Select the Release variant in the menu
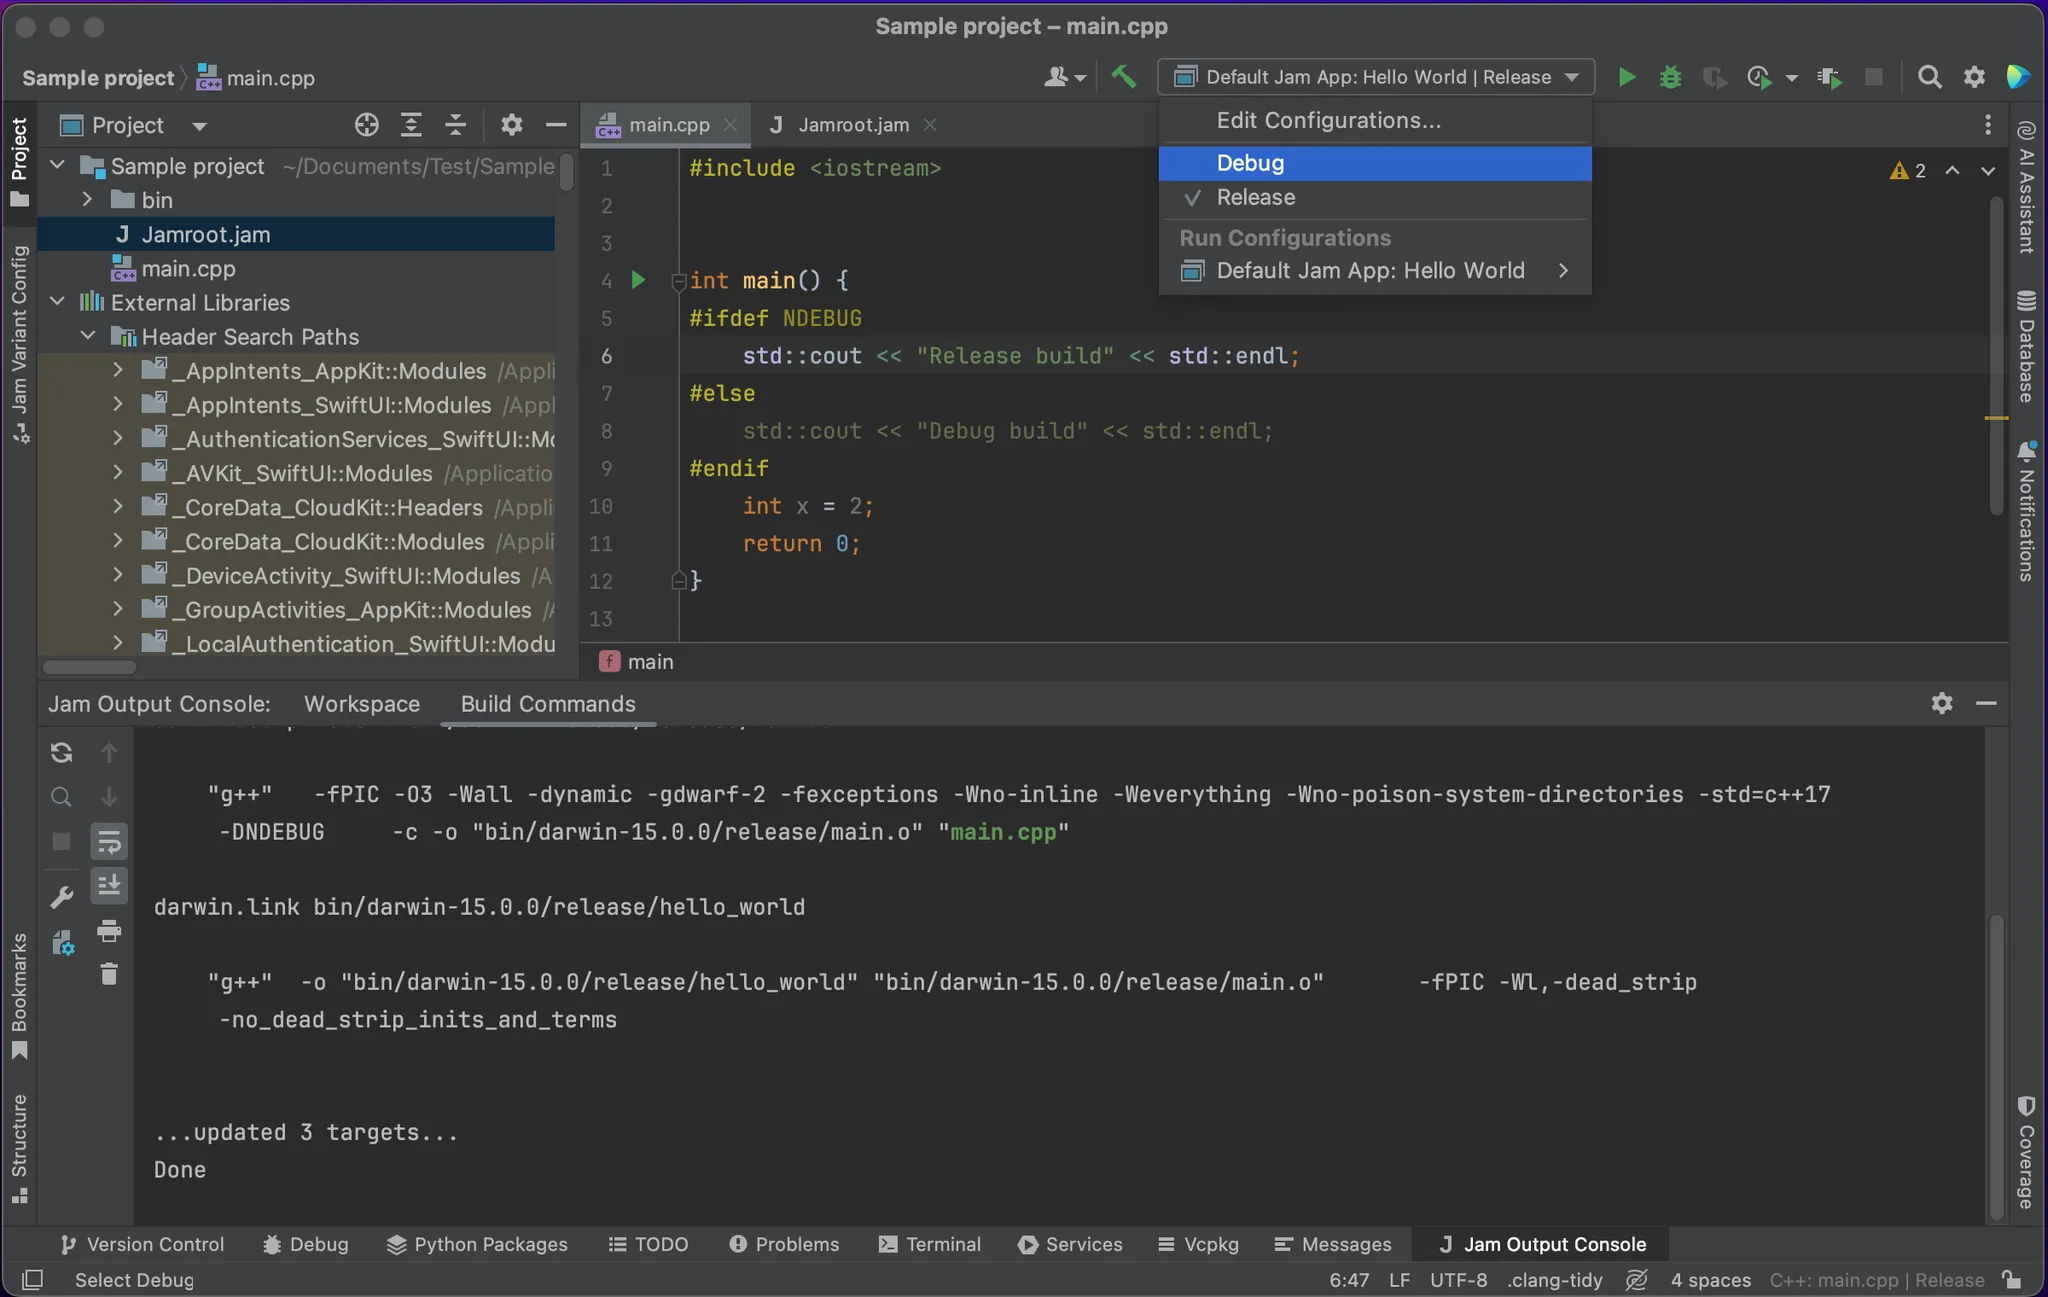2048x1297 pixels. (1375, 198)
